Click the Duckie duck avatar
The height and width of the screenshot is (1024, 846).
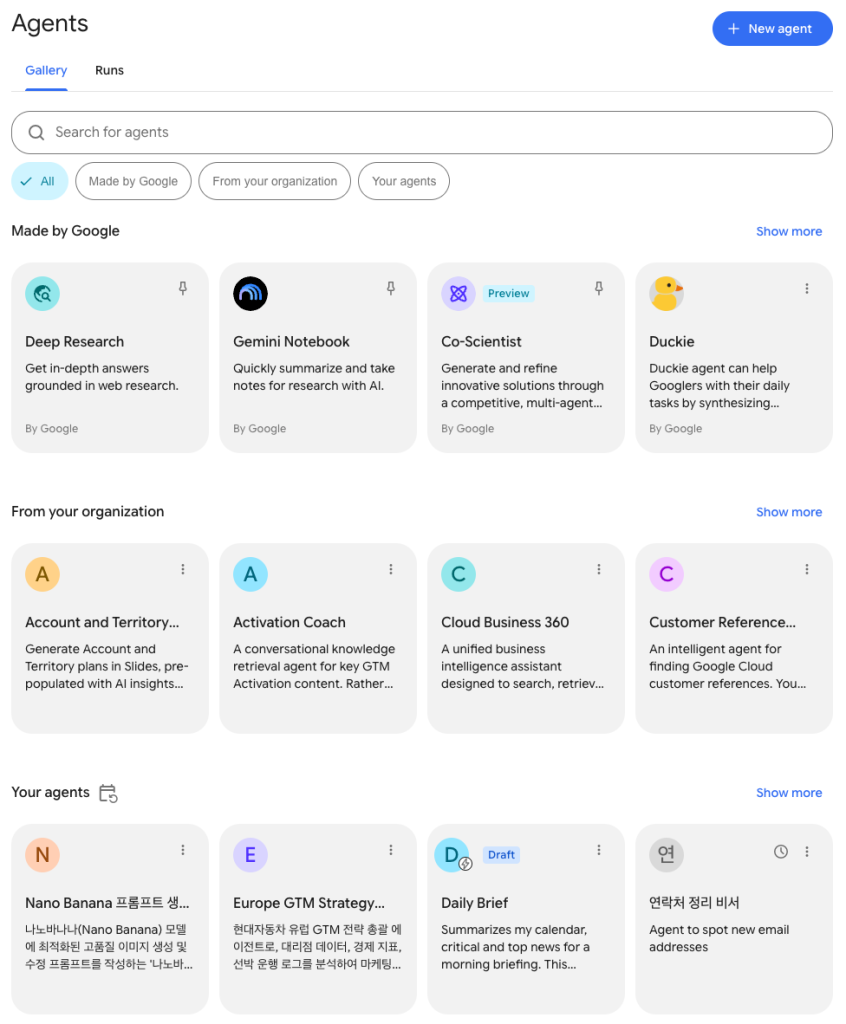(666, 294)
